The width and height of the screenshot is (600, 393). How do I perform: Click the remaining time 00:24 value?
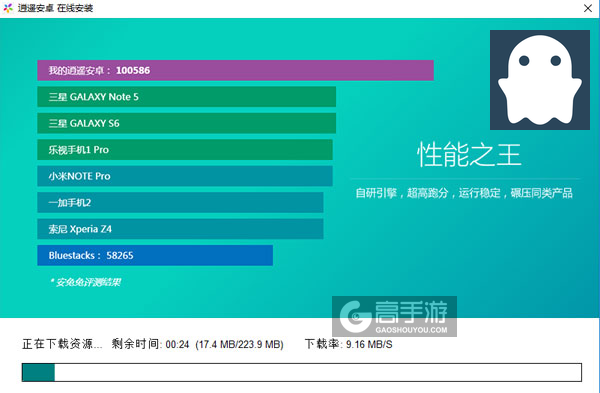[178, 345]
